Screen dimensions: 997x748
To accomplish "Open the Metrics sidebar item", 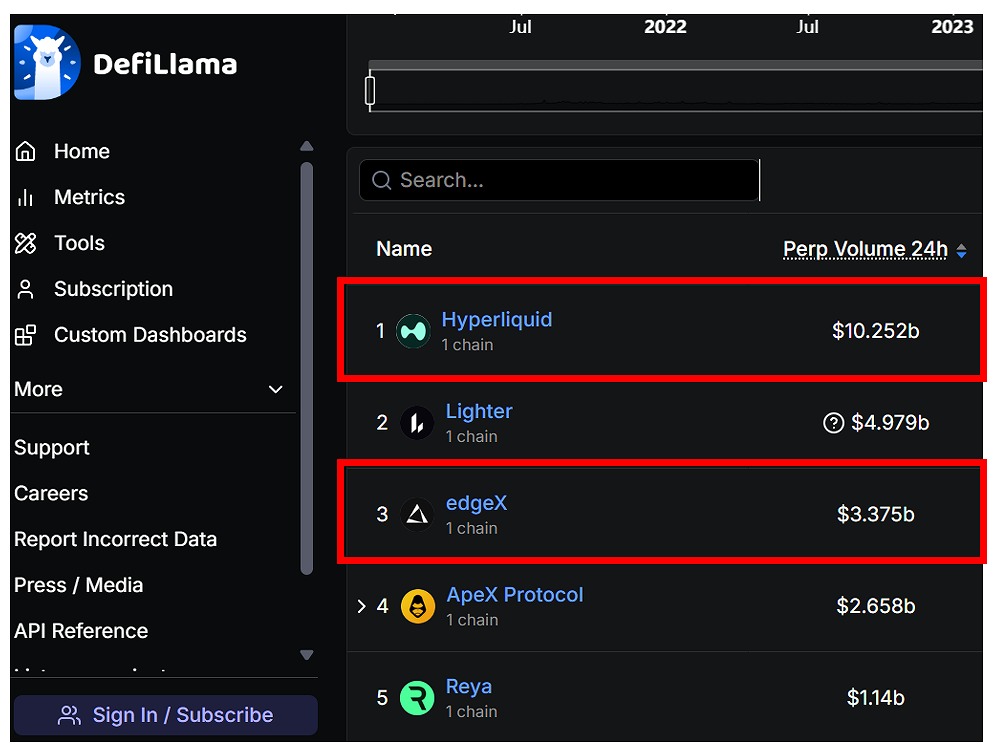I will pyautogui.click(x=89, y=197).
